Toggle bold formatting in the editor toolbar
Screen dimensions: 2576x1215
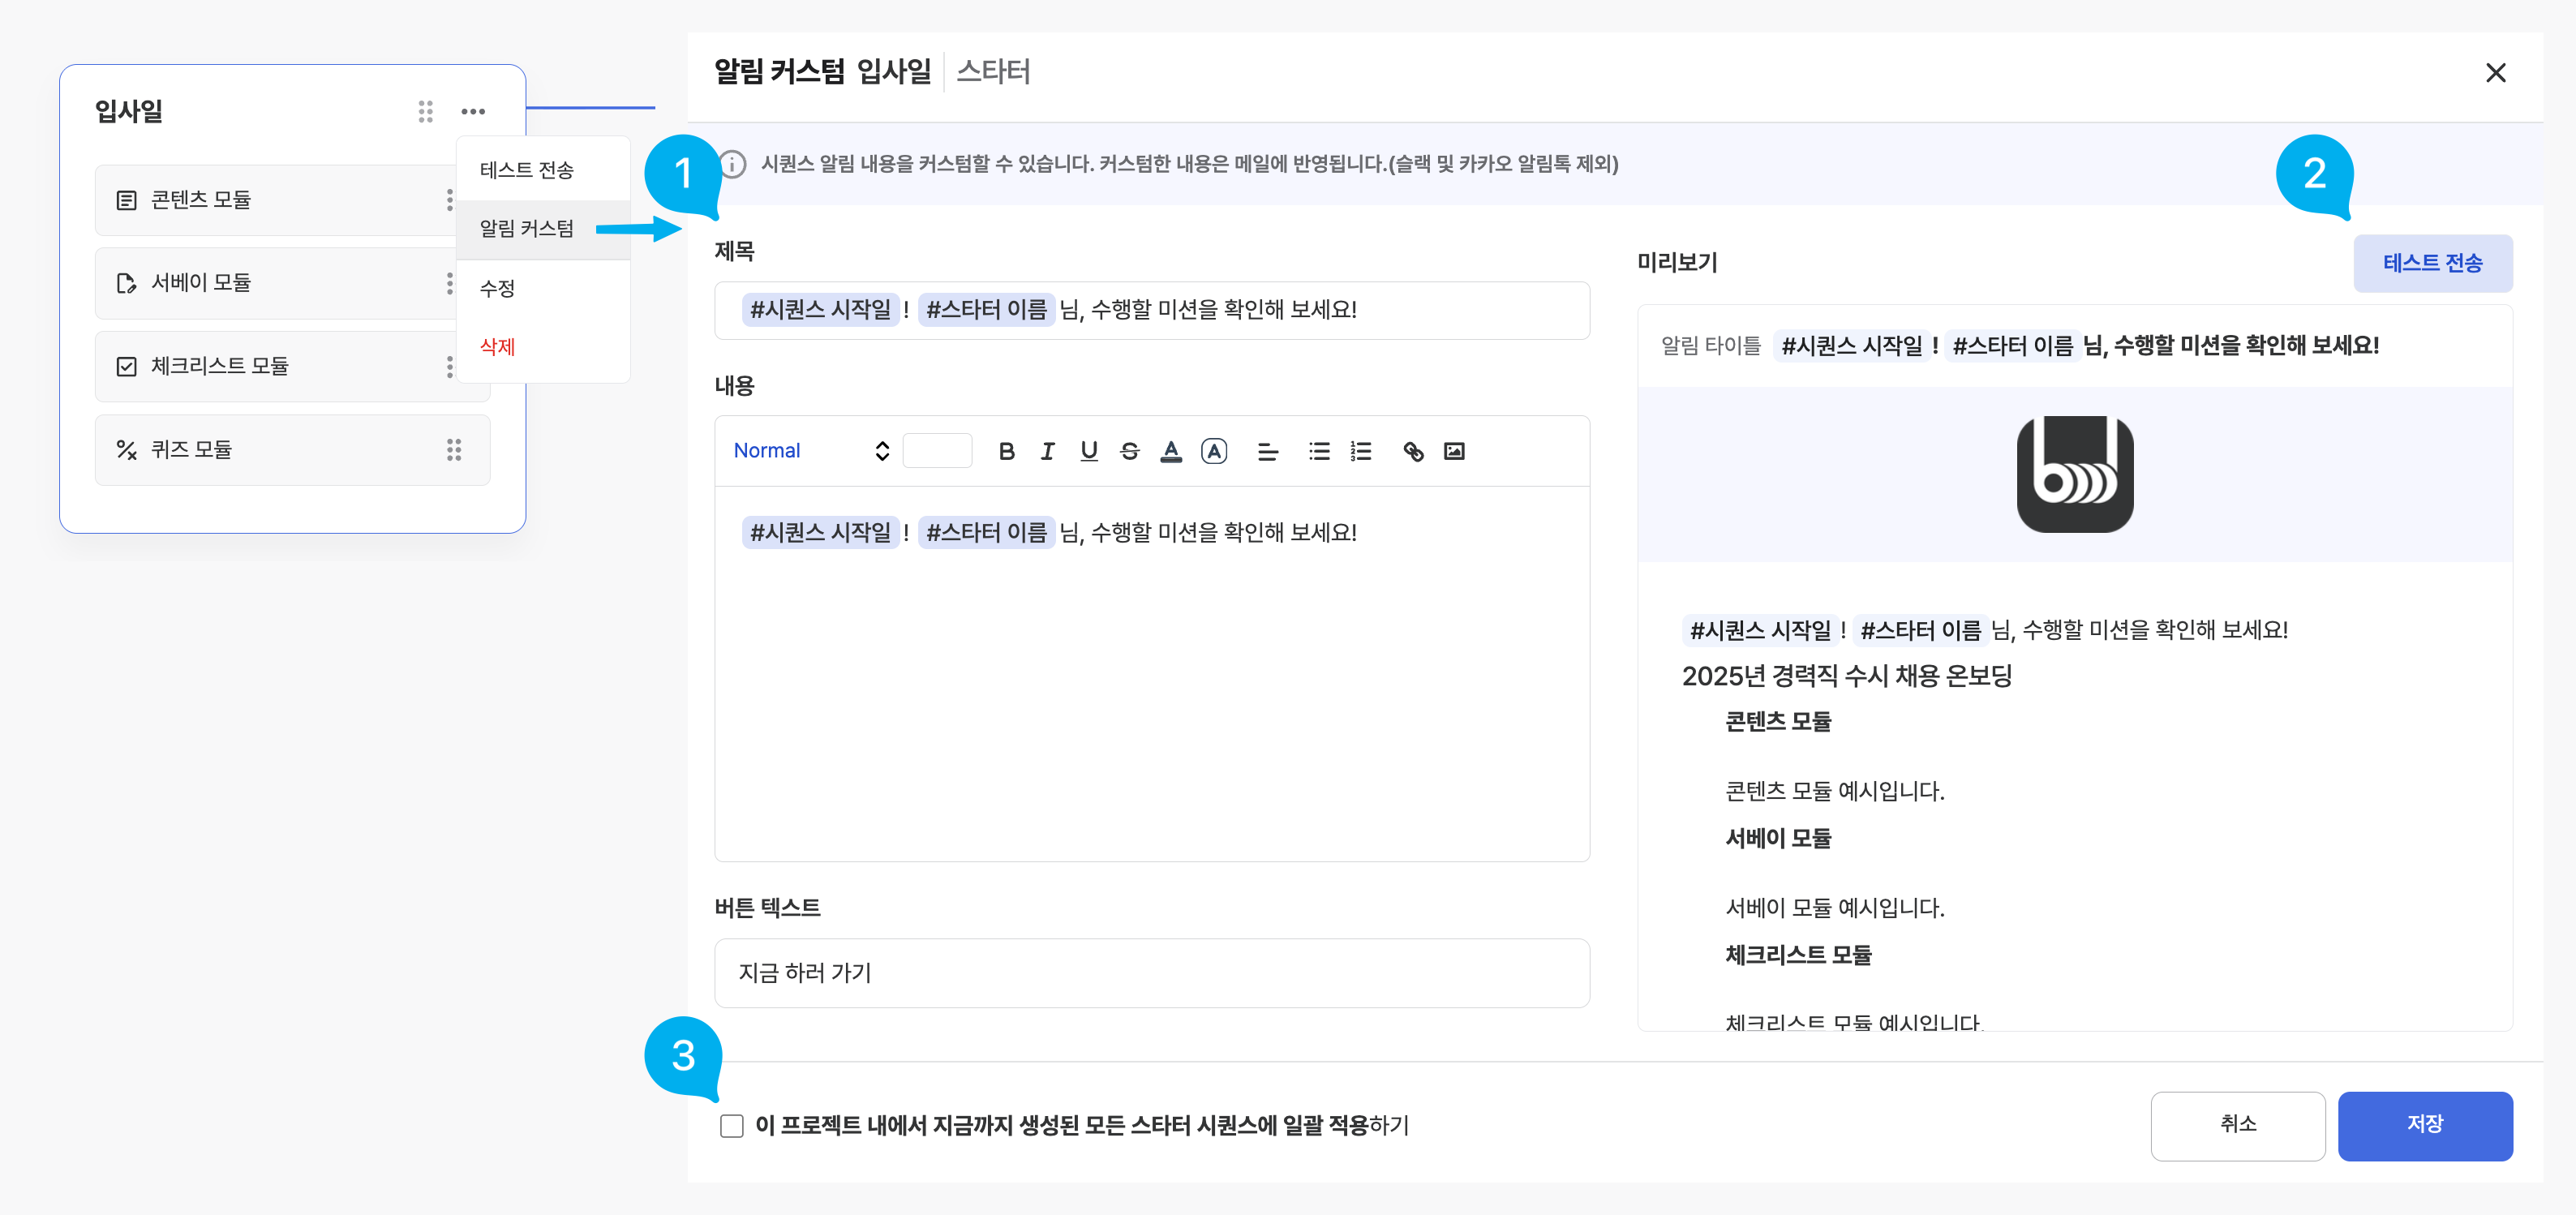1006,451
